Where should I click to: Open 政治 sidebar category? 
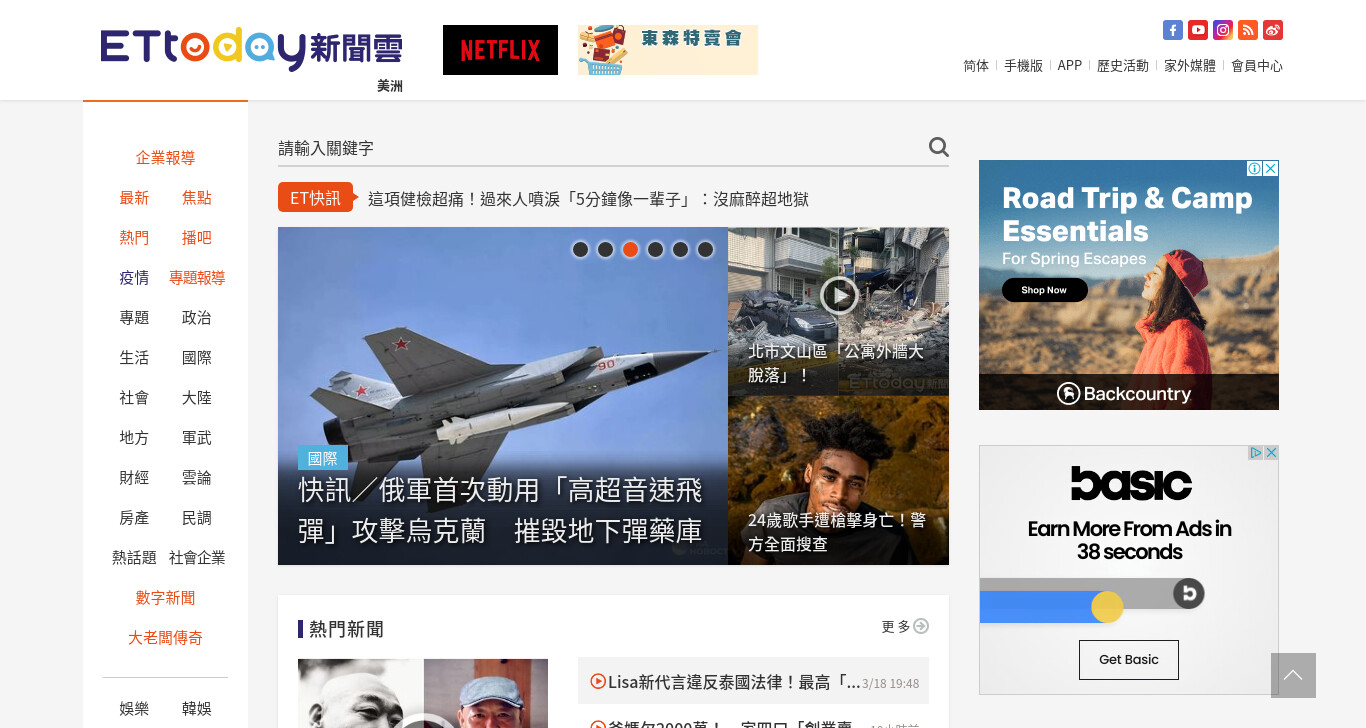click(197, 318)
